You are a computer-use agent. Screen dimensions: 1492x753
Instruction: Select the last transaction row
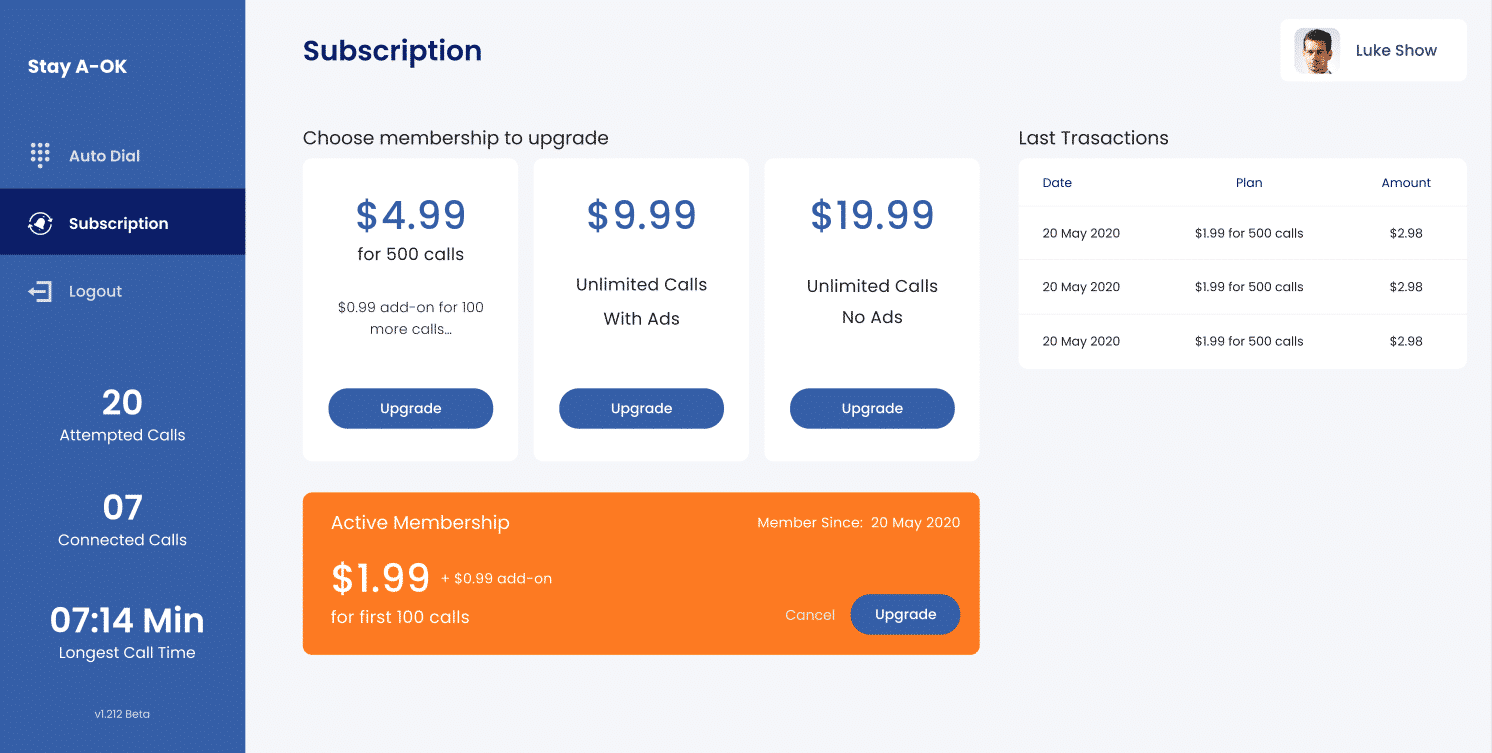click(x=1242, y=341)
